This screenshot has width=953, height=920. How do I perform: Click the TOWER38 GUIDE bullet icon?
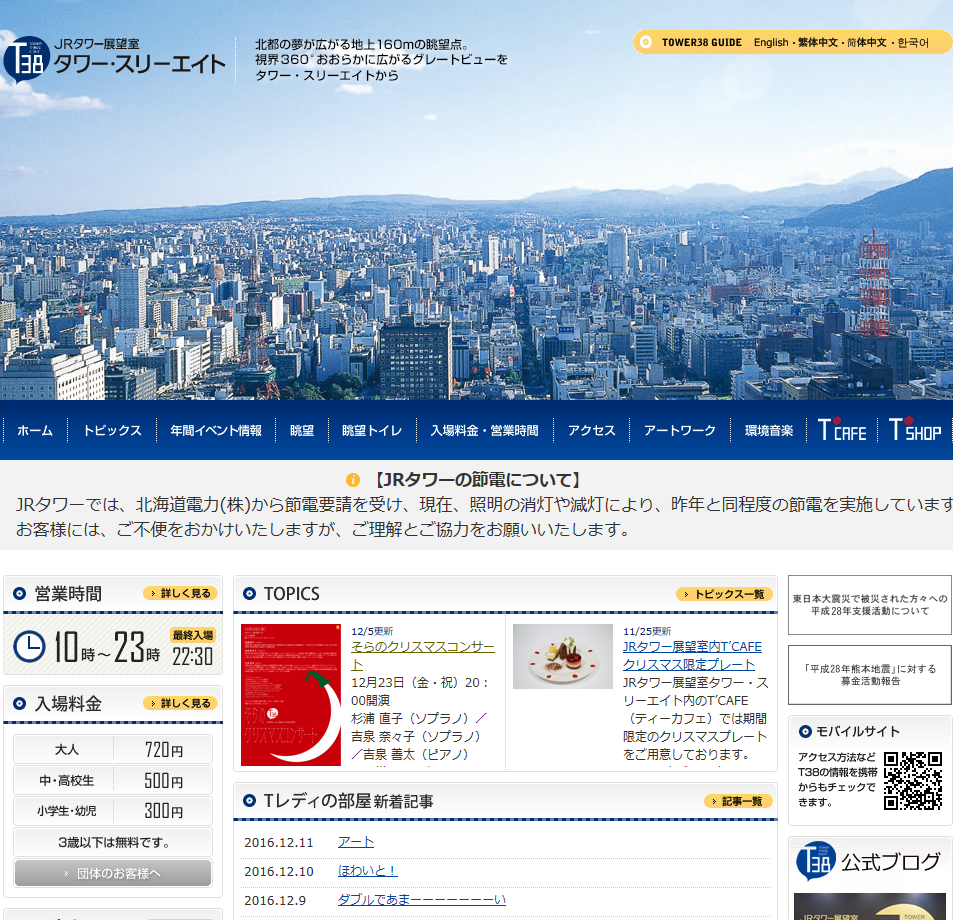pyautogui.click(x=646, y=42)
